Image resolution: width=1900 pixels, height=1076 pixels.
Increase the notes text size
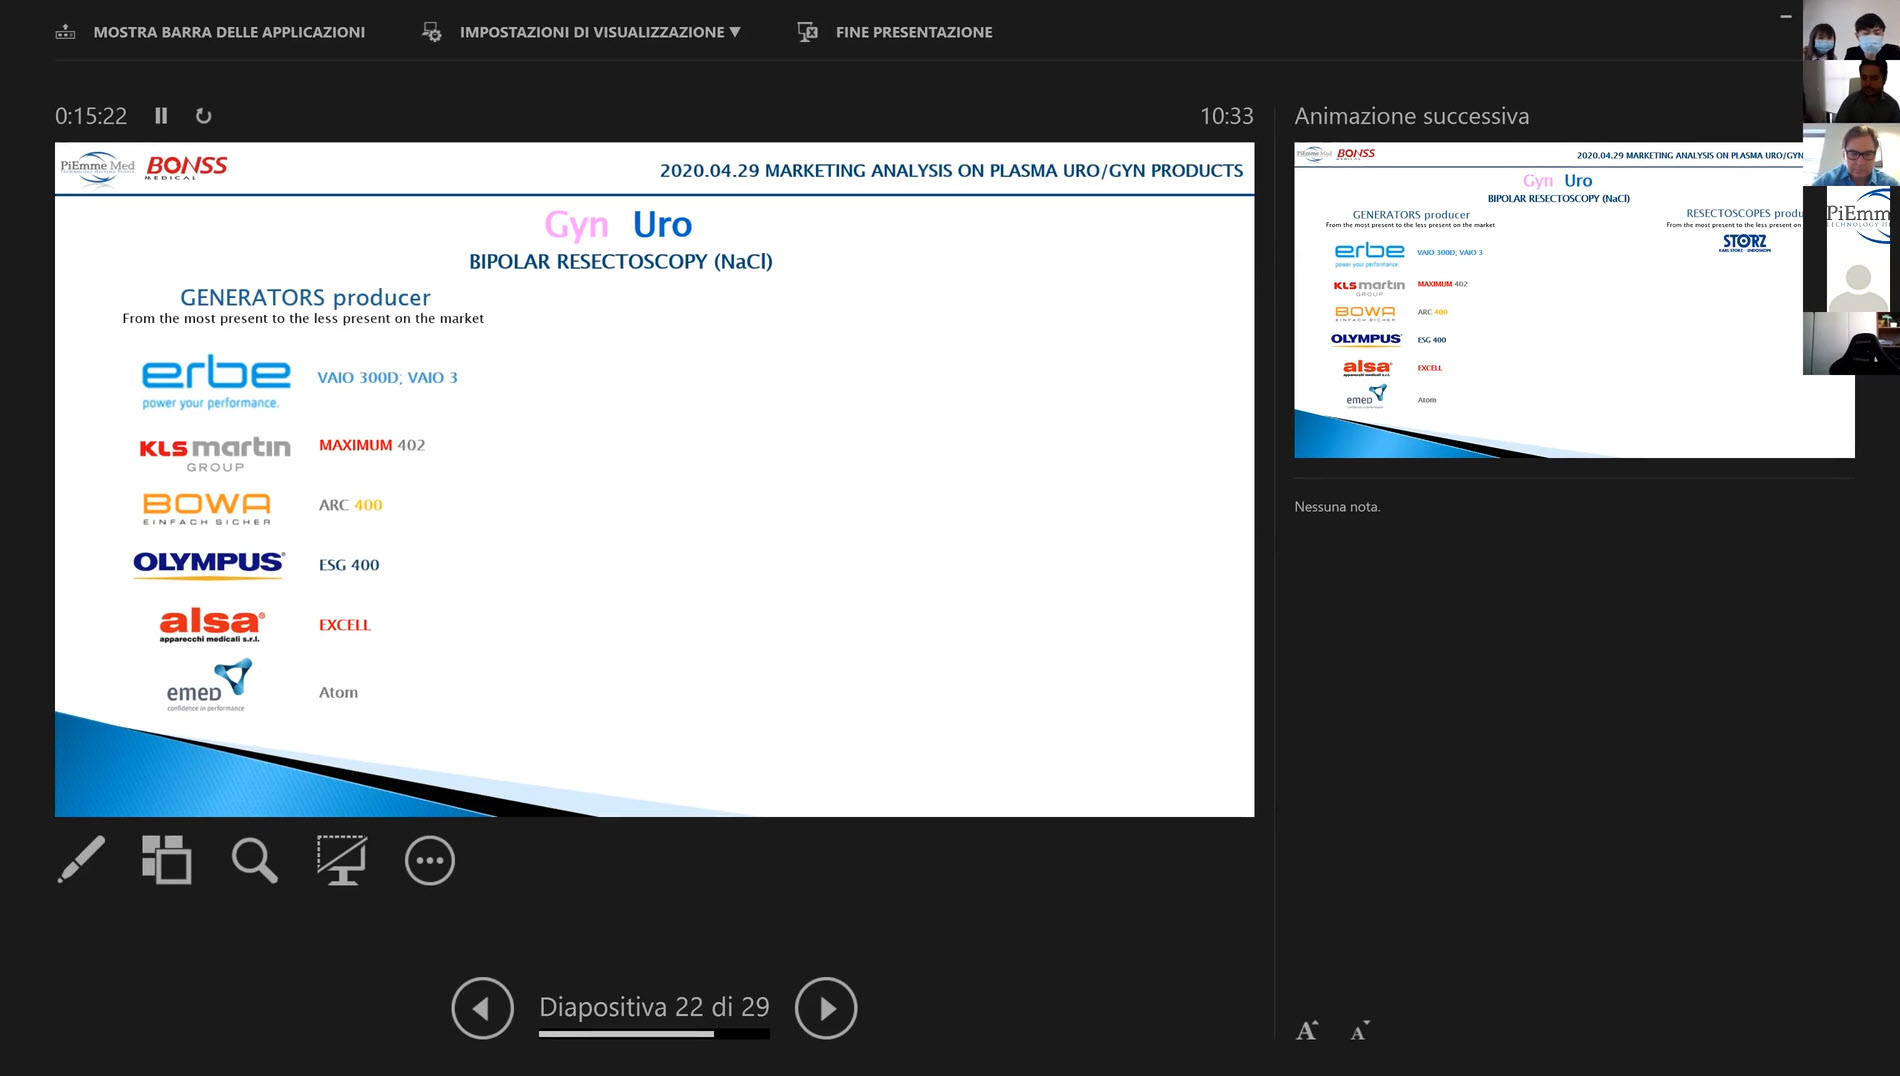[1307, 1030]
